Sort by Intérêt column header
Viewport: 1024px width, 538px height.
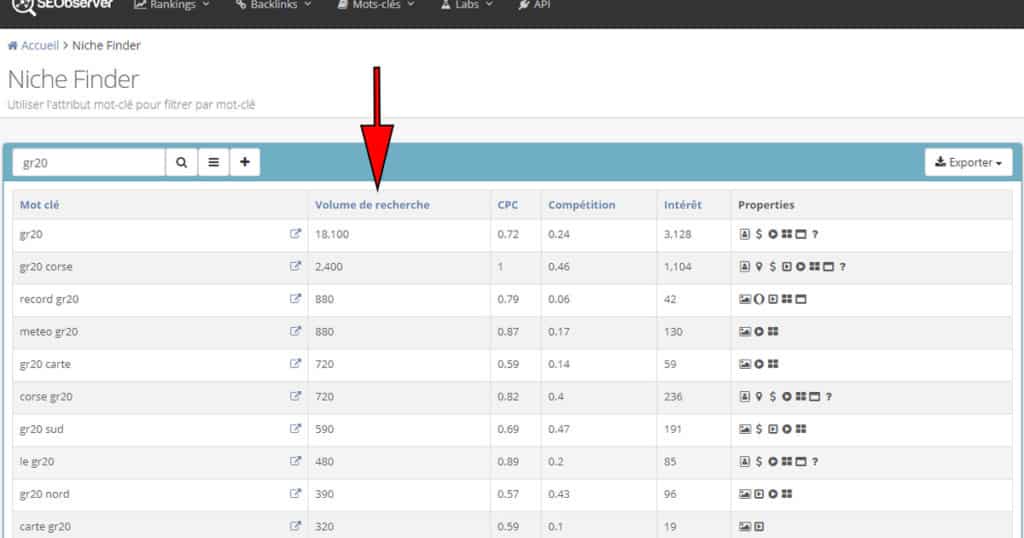coord(682,205)
